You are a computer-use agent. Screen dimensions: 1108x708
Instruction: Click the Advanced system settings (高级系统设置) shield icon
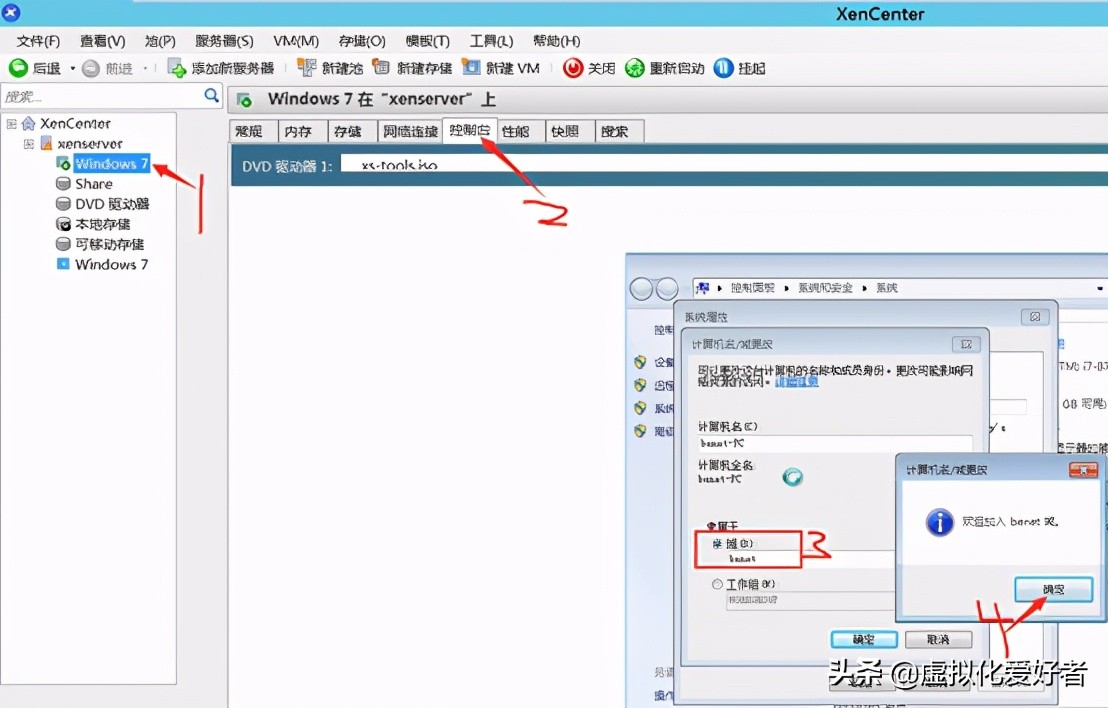[x=640, y=431]
